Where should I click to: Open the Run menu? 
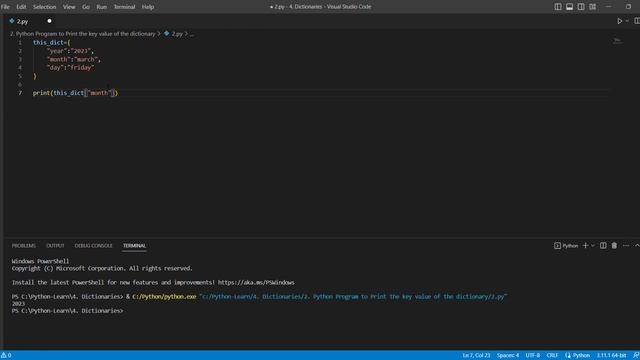pyautogui.click(x=102, y=7)
